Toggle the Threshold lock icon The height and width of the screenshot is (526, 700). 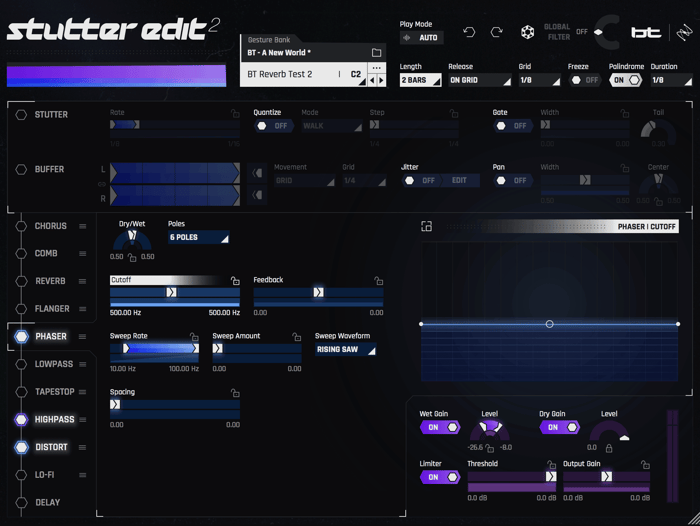551,464
